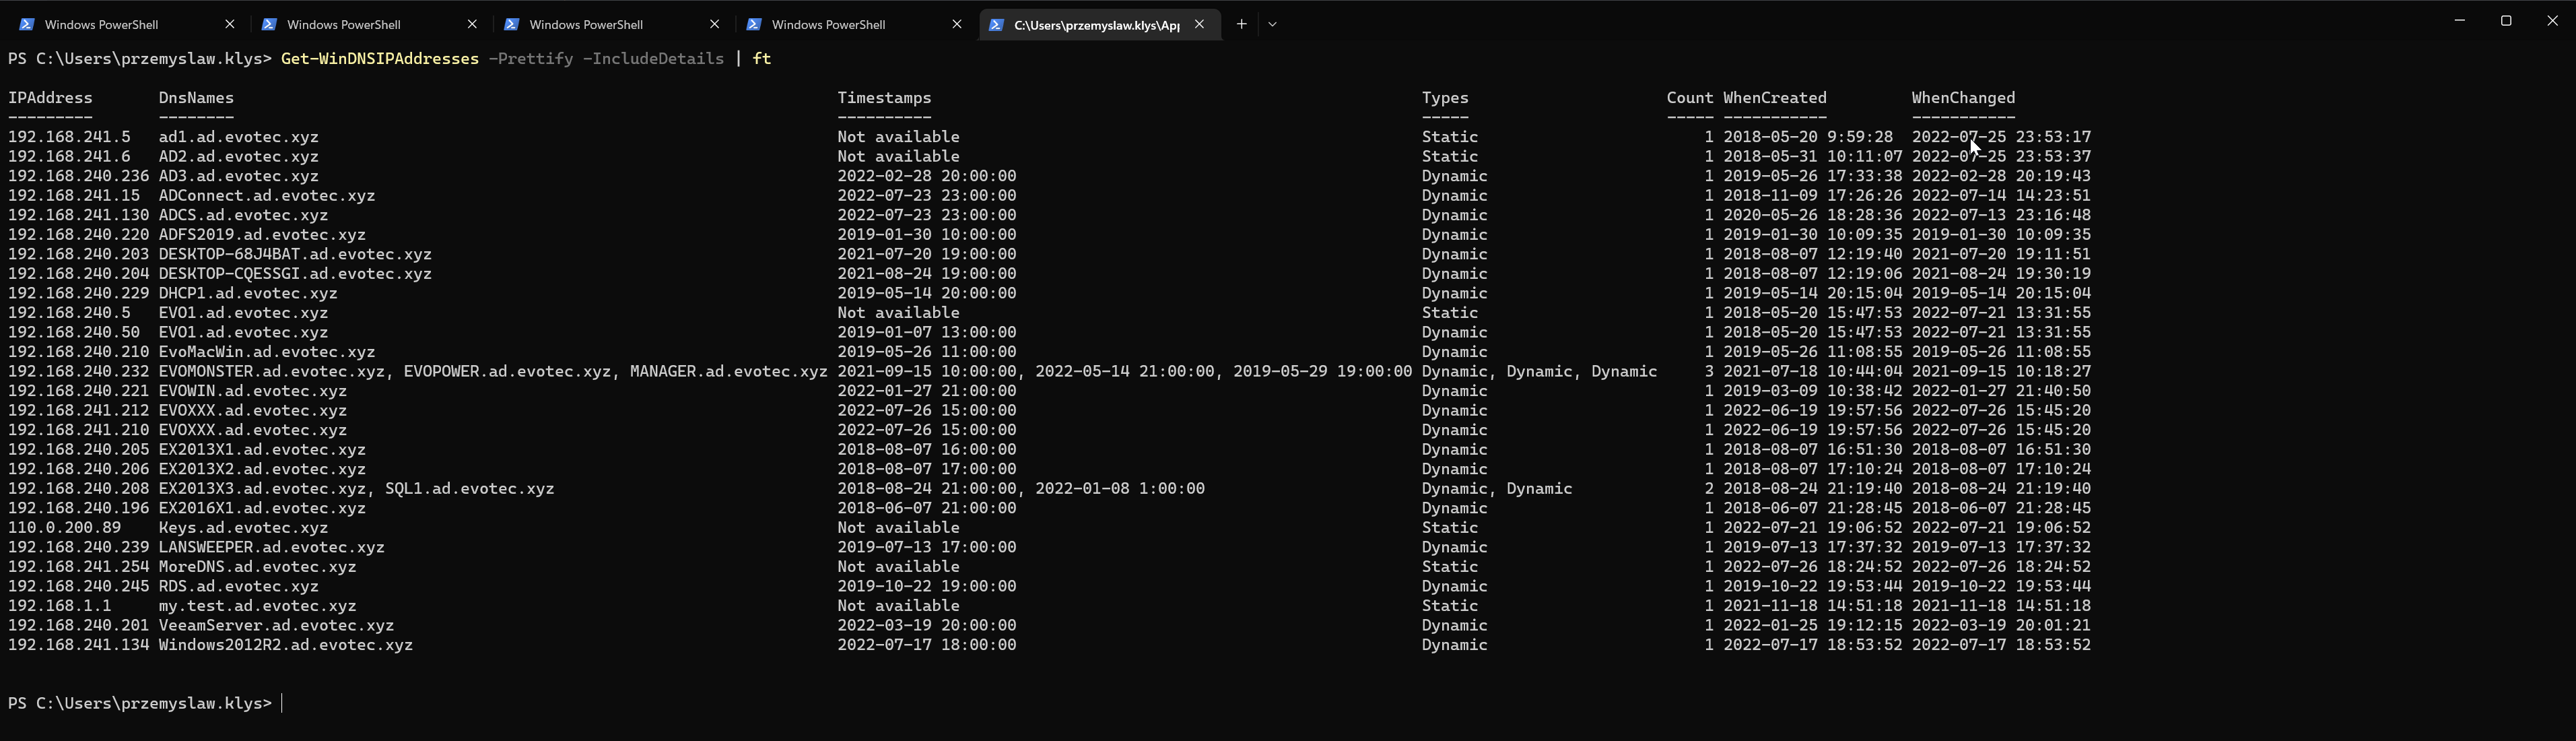Click the PowerShell icon on the active tab

(x=996, y=24)
